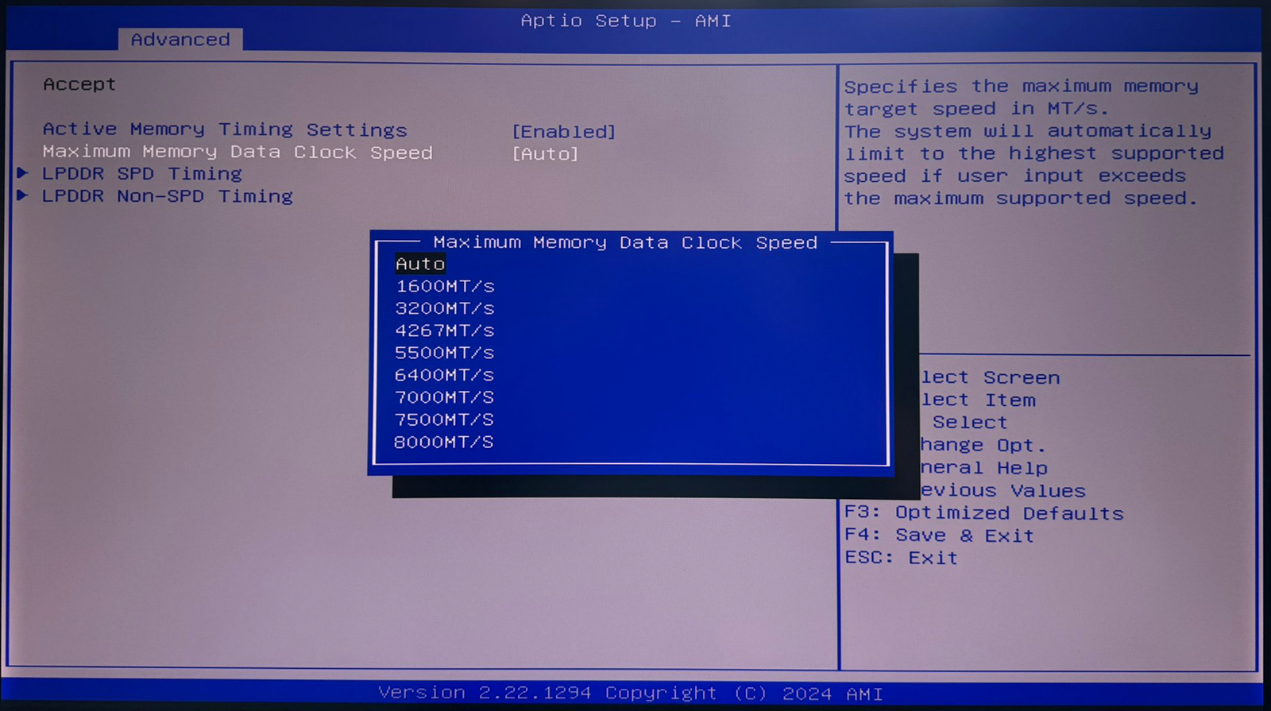This screenshot has height=711, width=1271.
Task: Click the Version 2.22.1294 copyright footer
Action: (631, 693)
